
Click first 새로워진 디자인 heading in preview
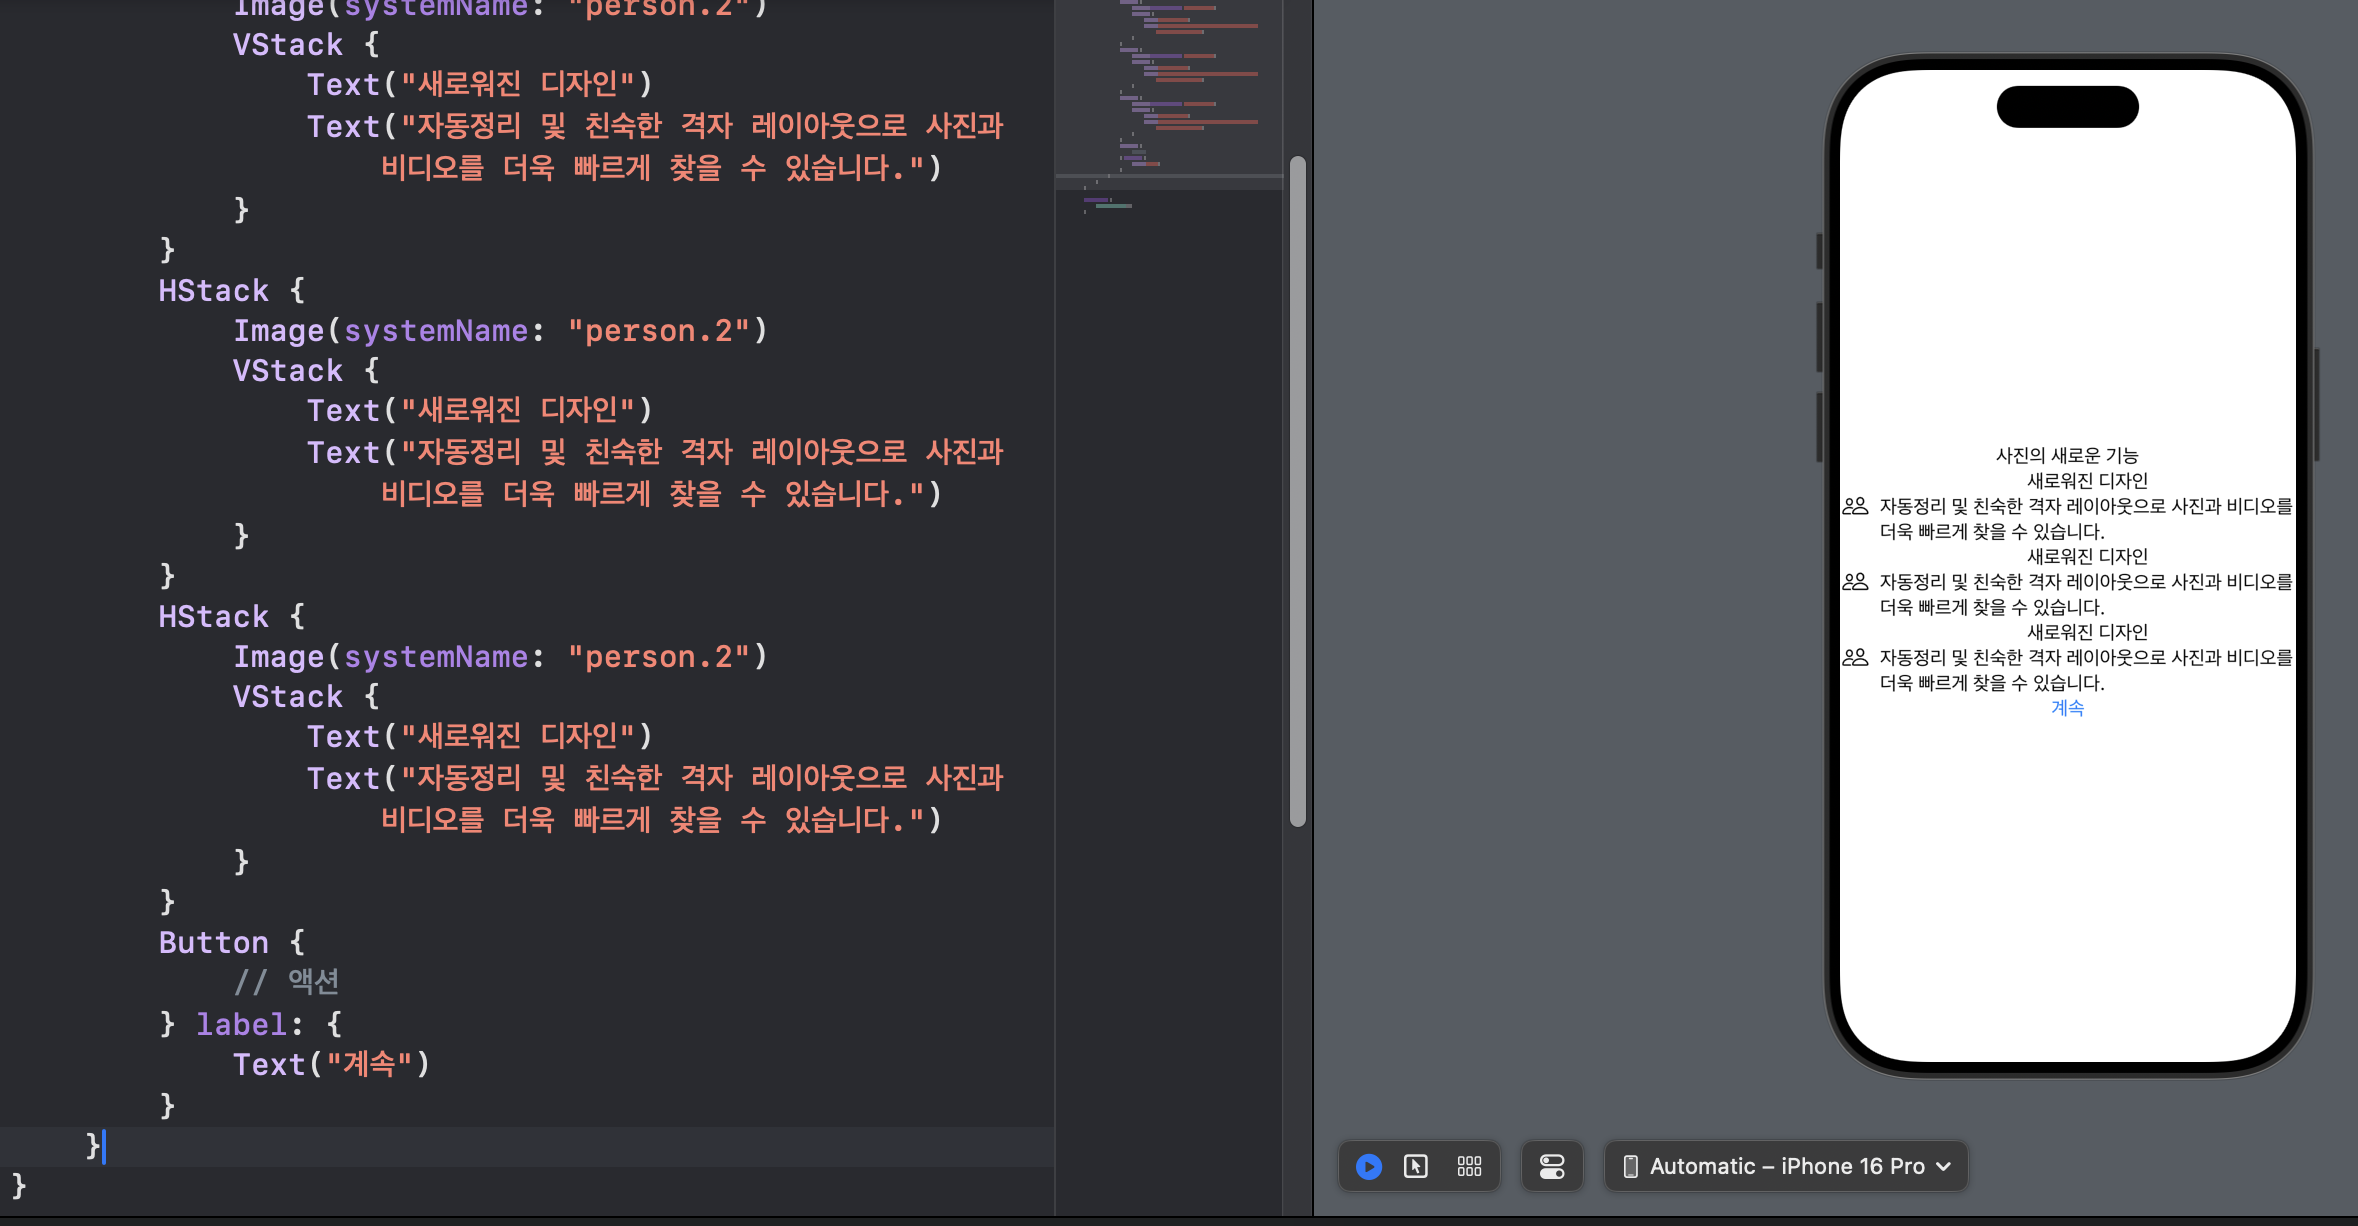[2087, 481]
